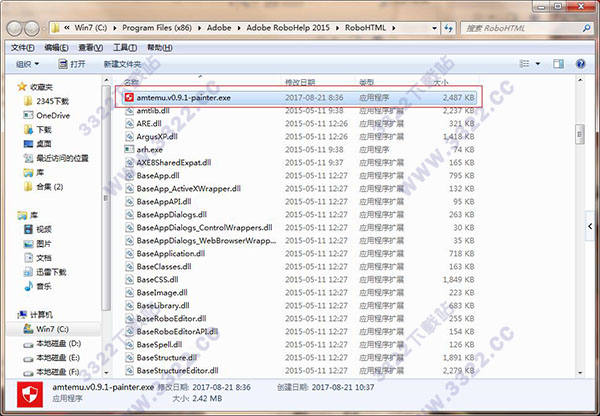Select the 迅雷下载 library icon
The height and width of the screenshot is (416, 600).
tap(28, 272)
